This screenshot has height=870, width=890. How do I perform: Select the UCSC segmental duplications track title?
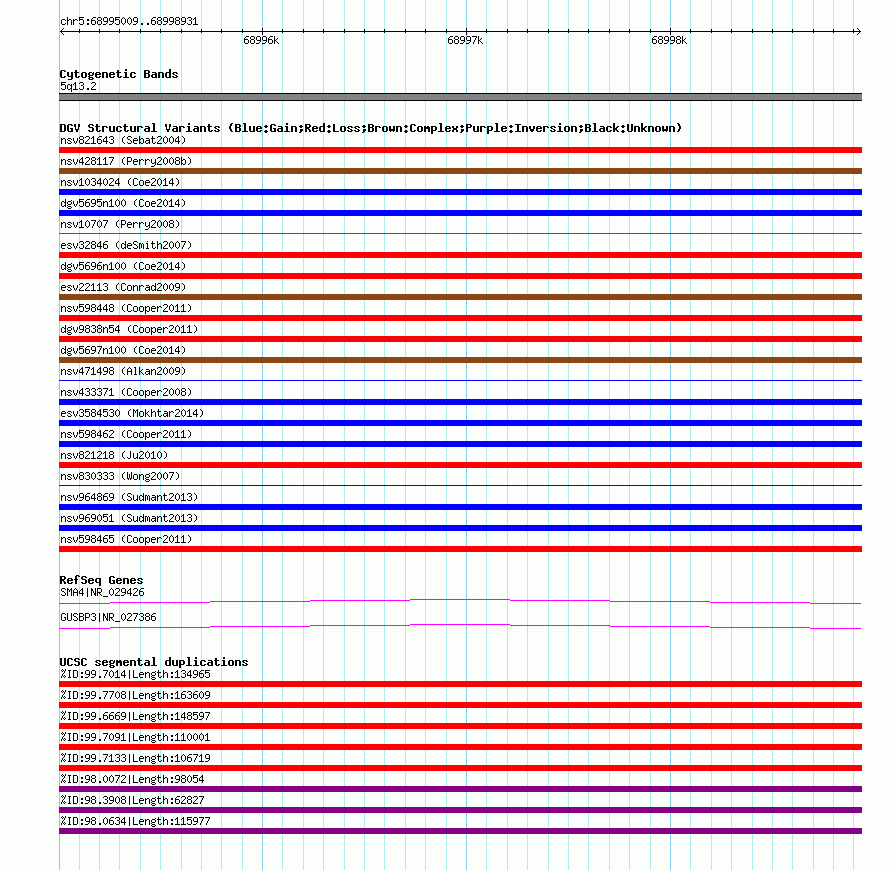(154, 662)
